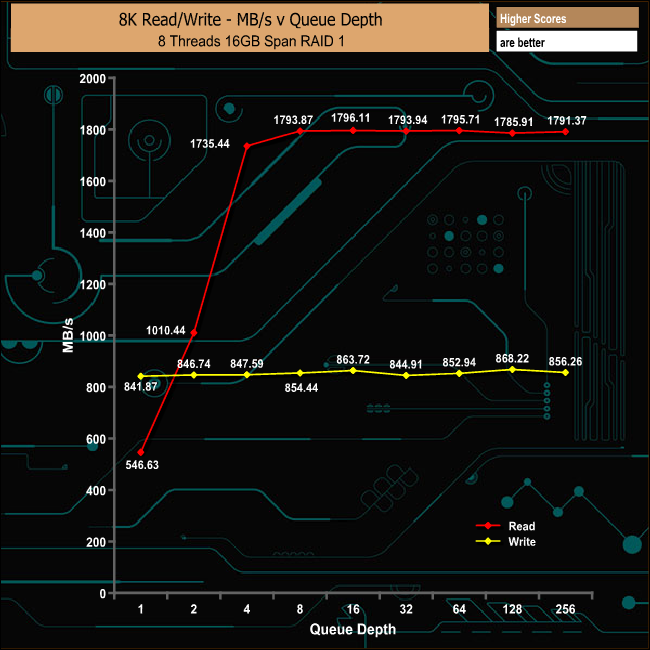
Task: Click the y-axis tick label 1400
Action: [x=93, y=233]
